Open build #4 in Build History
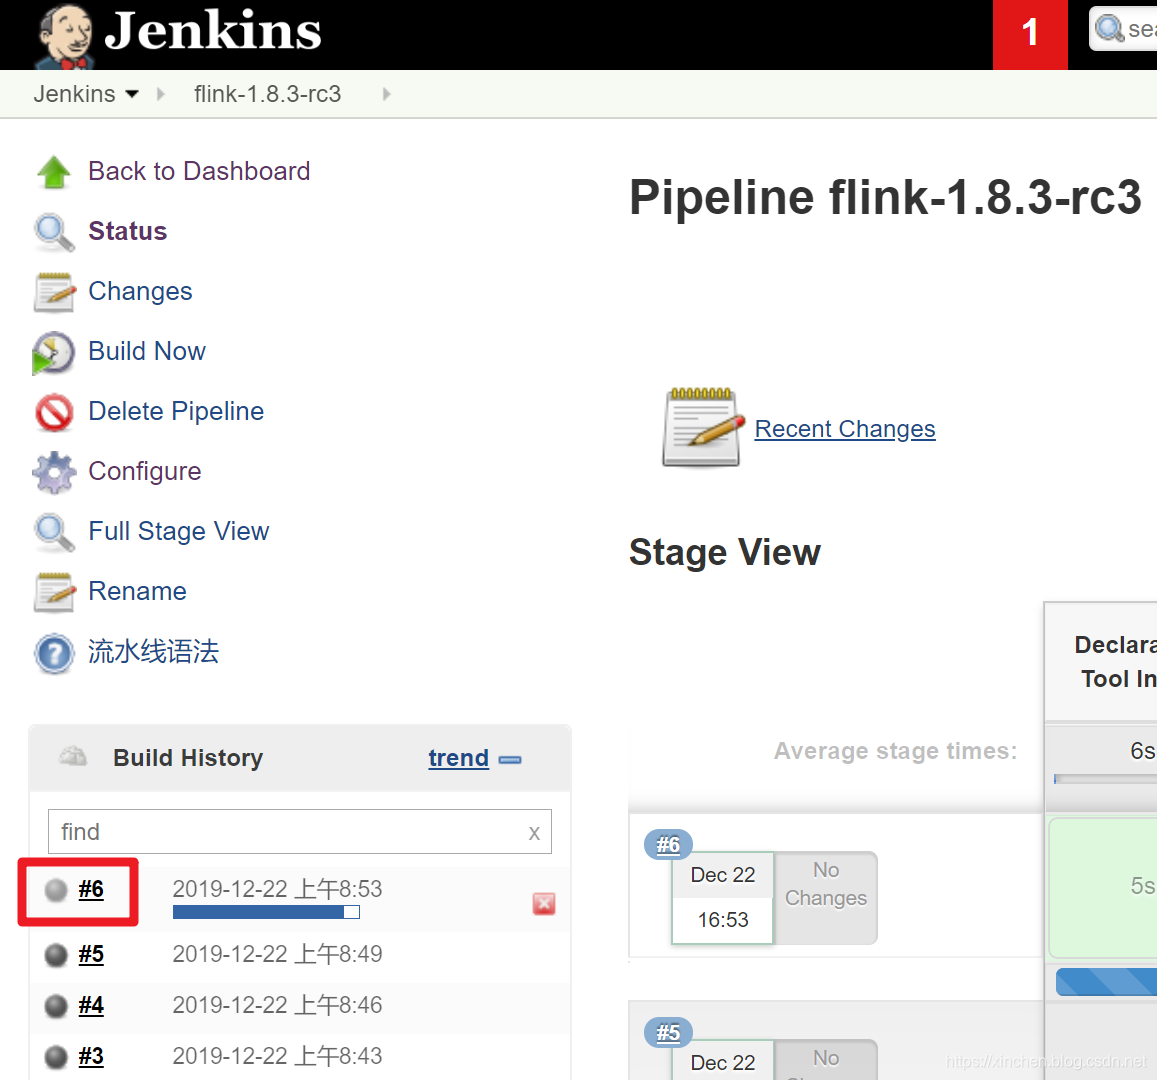 (x=91, y=1005)
